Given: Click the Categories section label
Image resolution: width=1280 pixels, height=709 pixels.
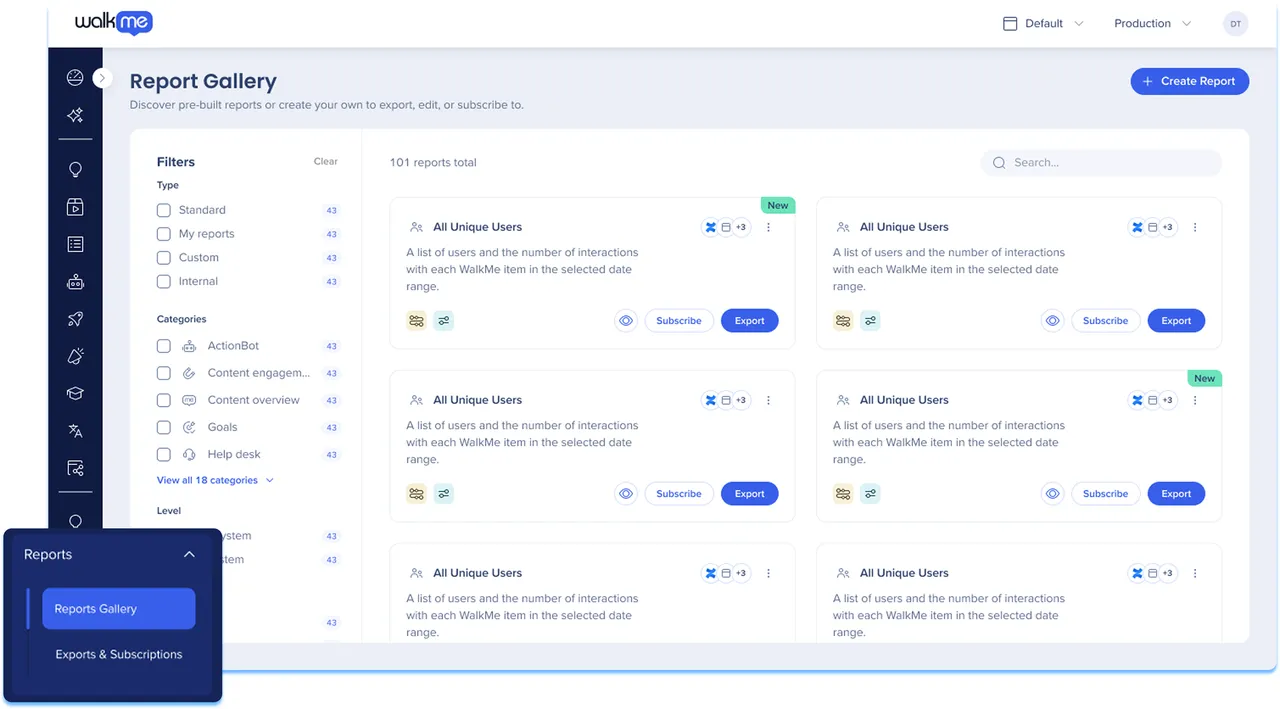Looking at the screenshot, I should [182, 319].
